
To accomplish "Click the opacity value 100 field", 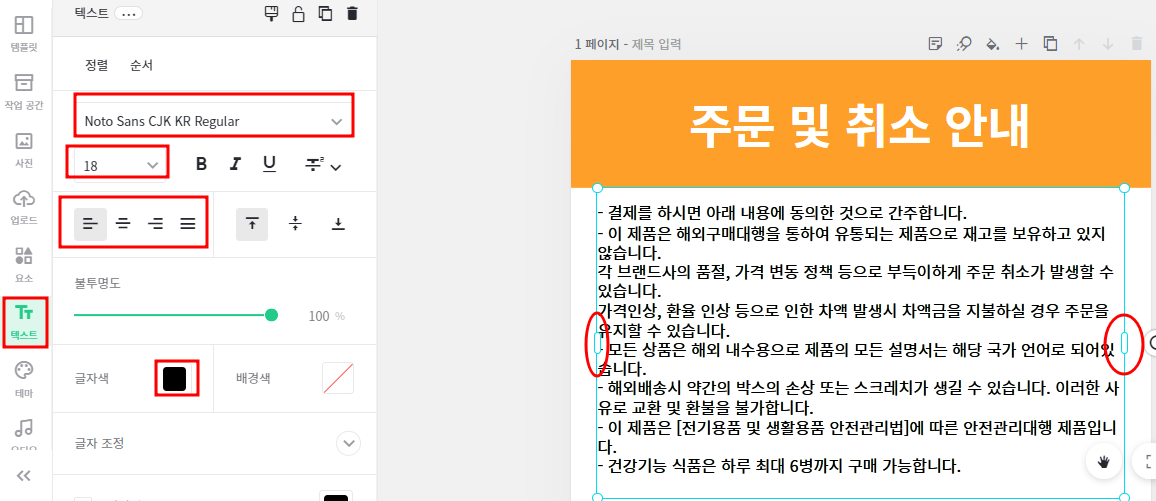I will pyautogui.click(x=319, y=316).
